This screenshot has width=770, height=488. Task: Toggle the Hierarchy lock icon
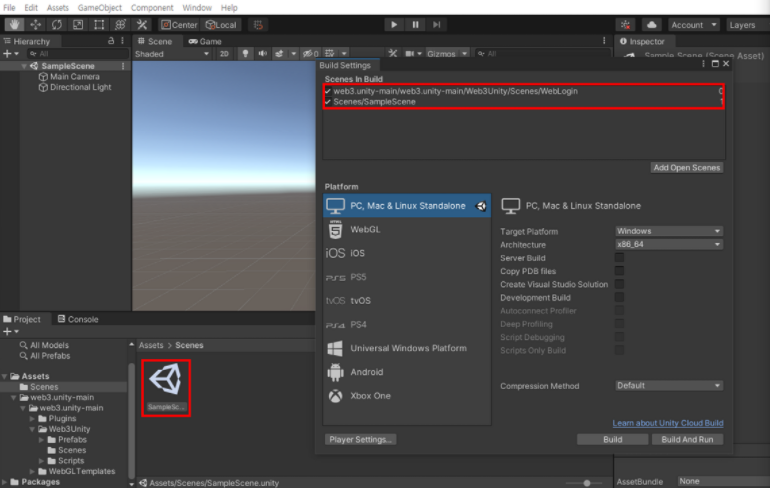[x=111, y=41]
